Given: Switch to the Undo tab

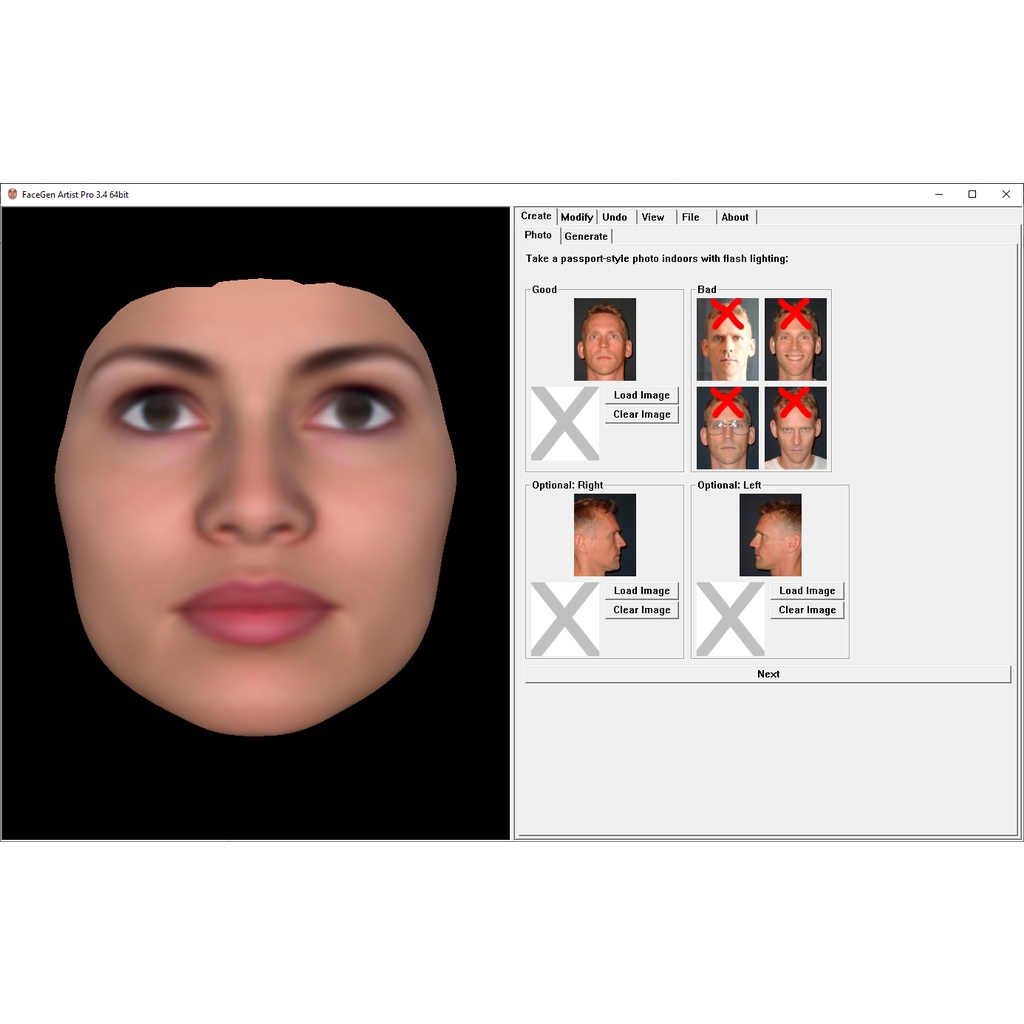Looking at the screenshot, I should (x=614, y=217).
